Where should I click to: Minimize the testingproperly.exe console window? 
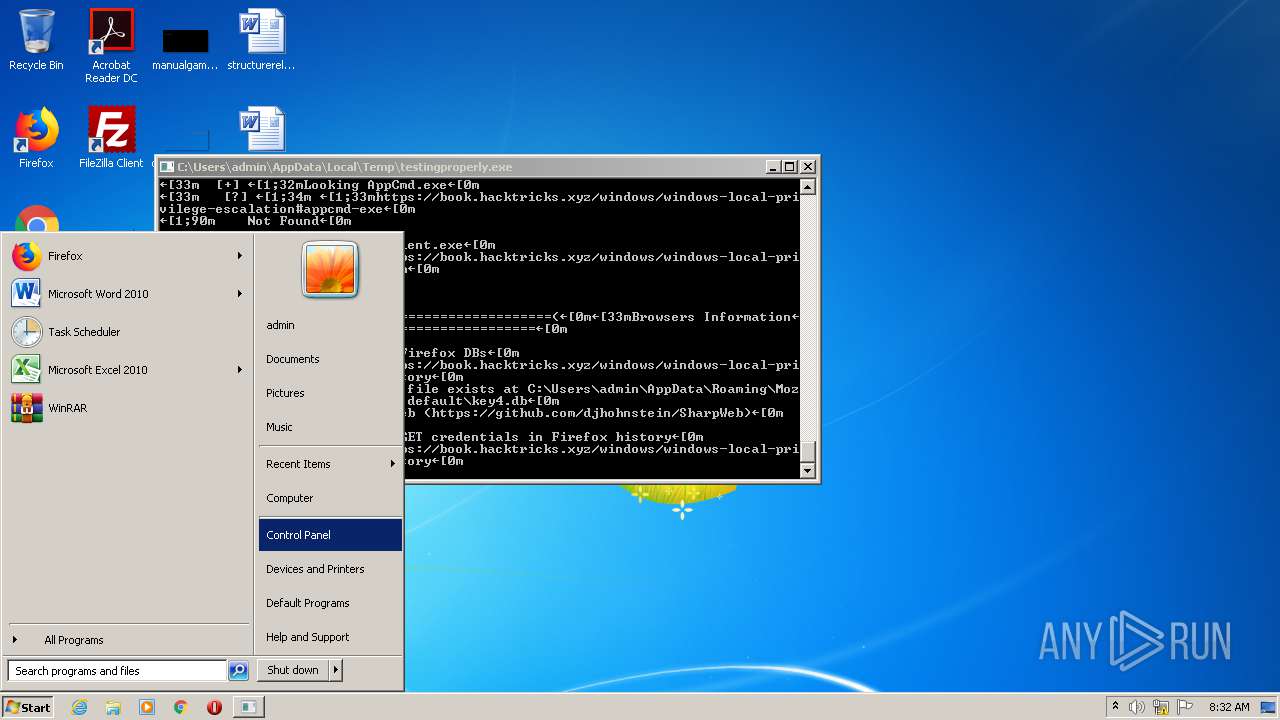pyautogui.click(x=772, y=167)
